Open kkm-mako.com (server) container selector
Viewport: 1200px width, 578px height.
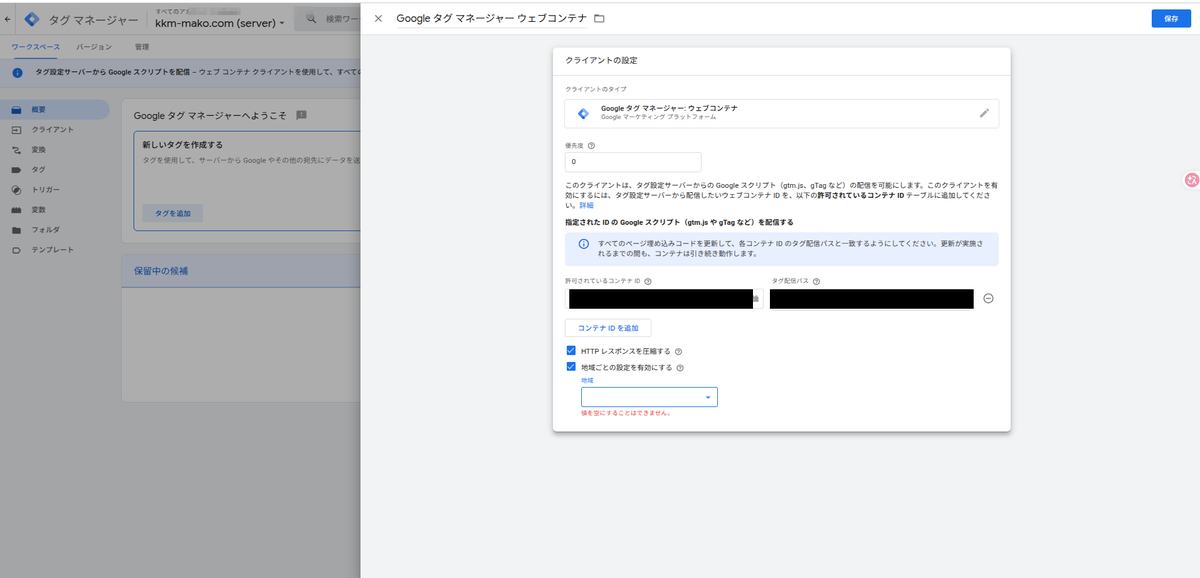(x=219, y=23)
